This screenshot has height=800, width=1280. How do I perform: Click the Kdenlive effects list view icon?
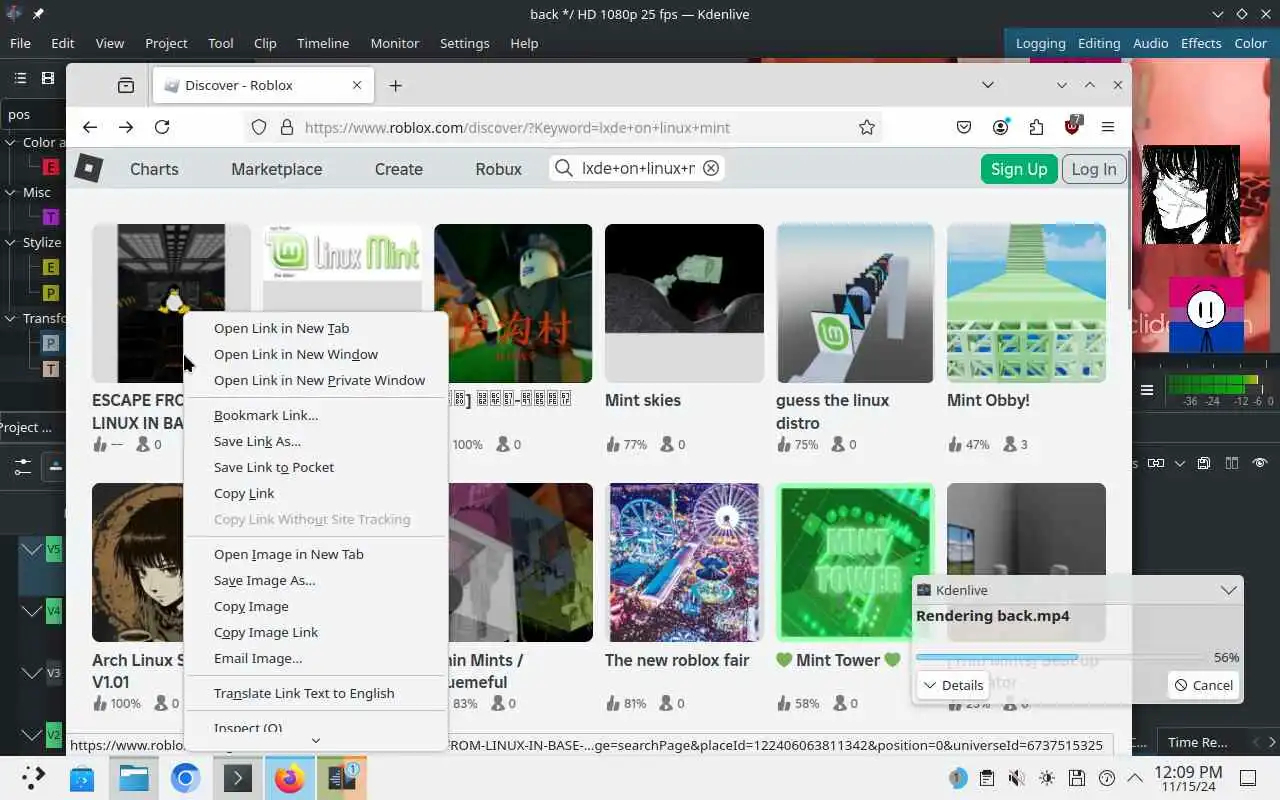click(20, 78)
